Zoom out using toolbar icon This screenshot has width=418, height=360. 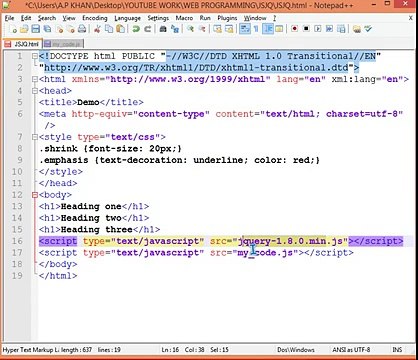coord(202,29)
